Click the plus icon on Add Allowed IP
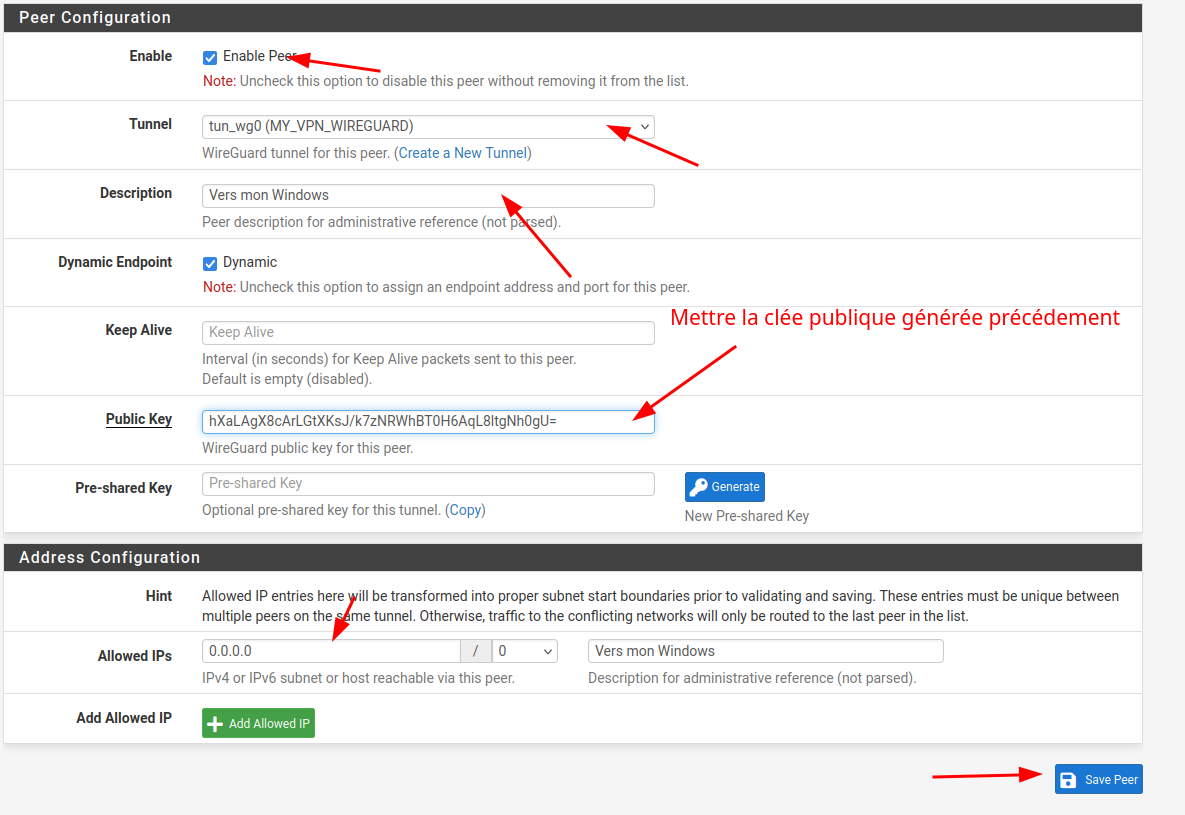This screenshot has width=1185, height=815. point(215,724)
